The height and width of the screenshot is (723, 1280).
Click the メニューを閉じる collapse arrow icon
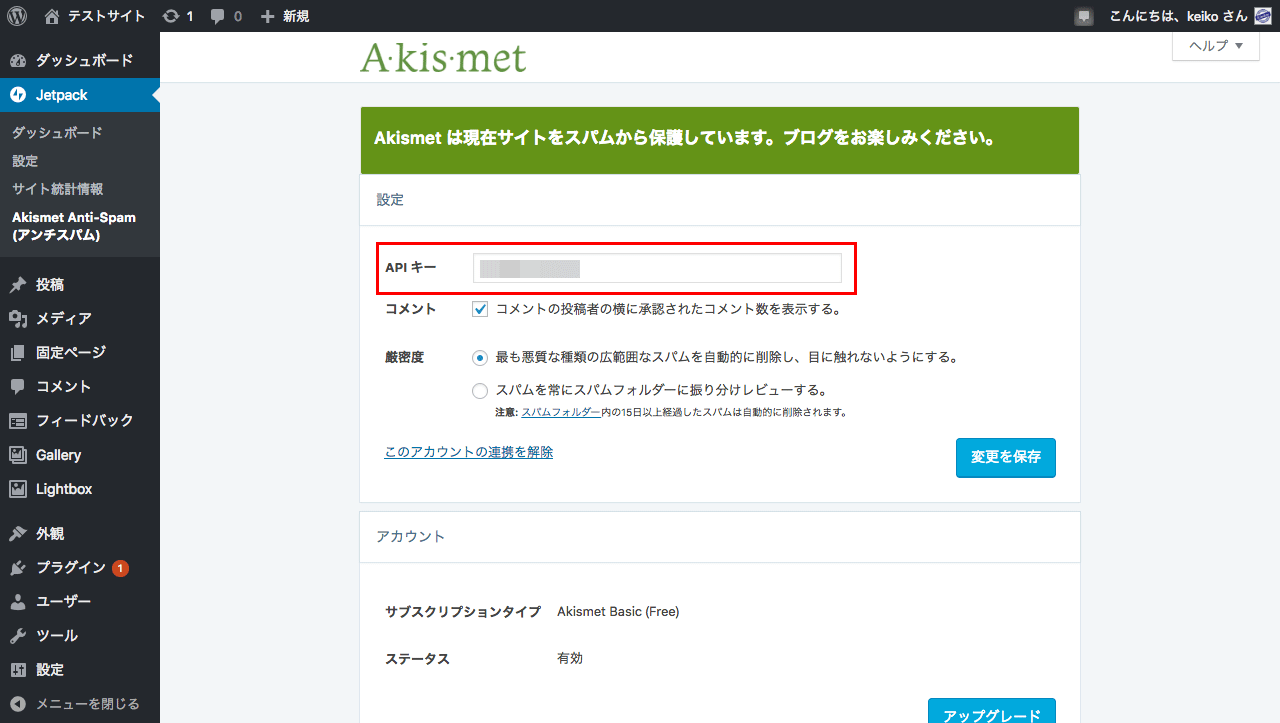(x=18, y=704)
